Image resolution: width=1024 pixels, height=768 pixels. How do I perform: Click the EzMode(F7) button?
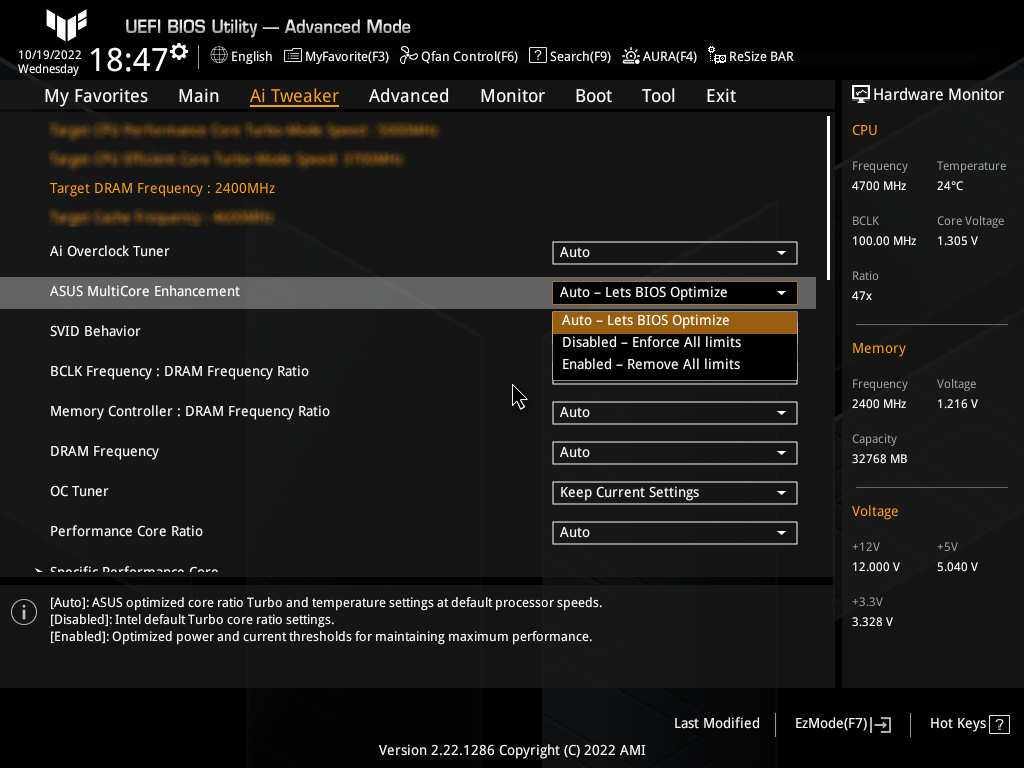coord(841,723)
